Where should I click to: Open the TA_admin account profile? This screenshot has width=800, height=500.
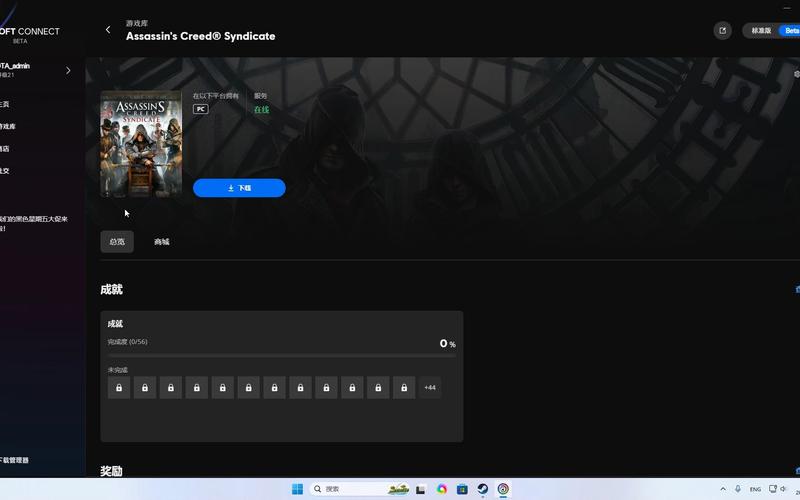(15, 70)
